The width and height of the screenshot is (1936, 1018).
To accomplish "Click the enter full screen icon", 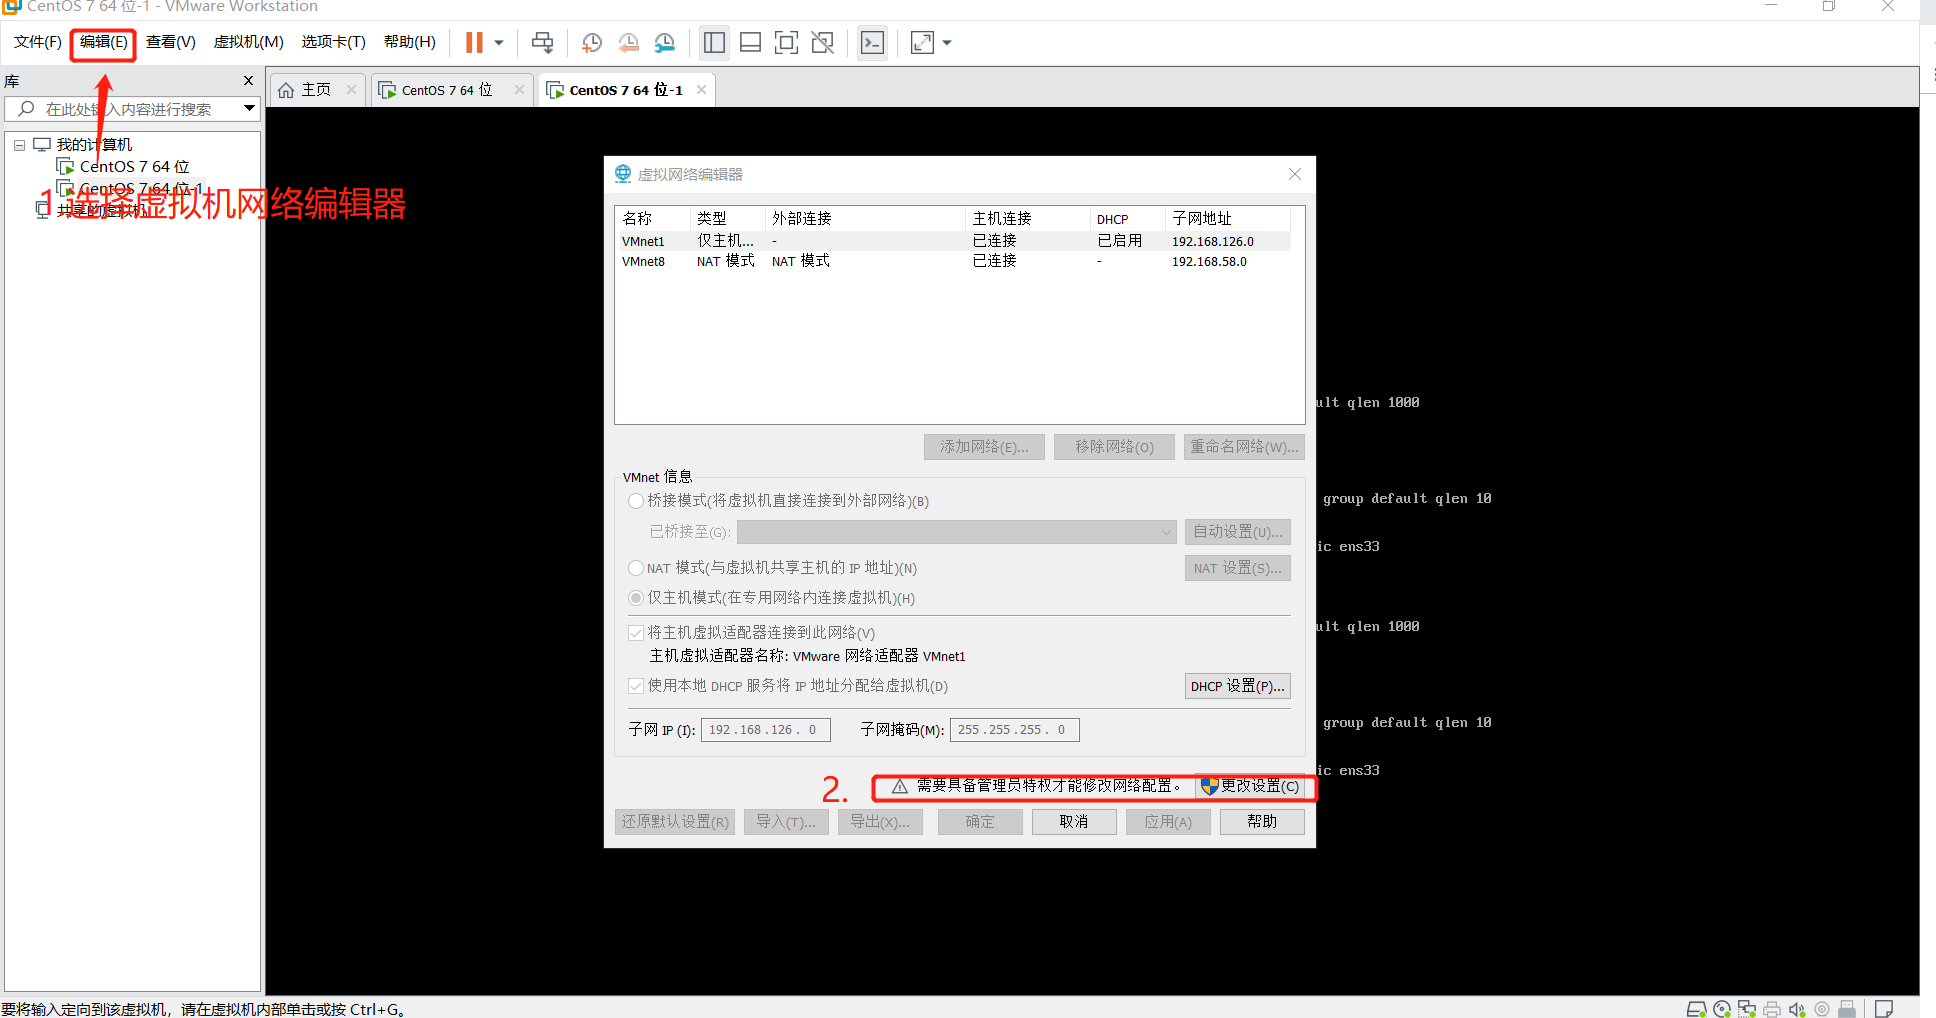I will pos(787,43).
